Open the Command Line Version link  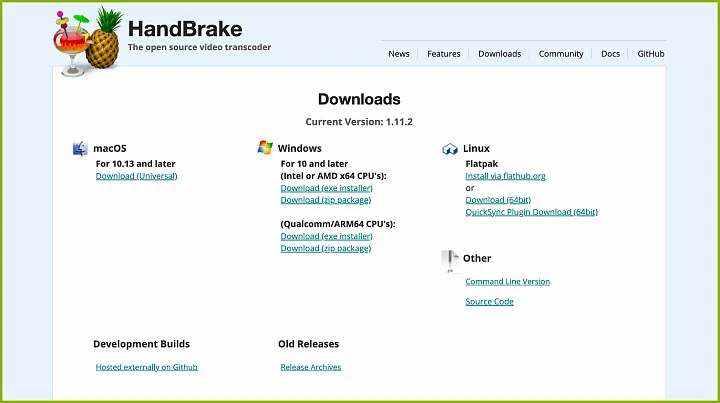tap(507, 282)
